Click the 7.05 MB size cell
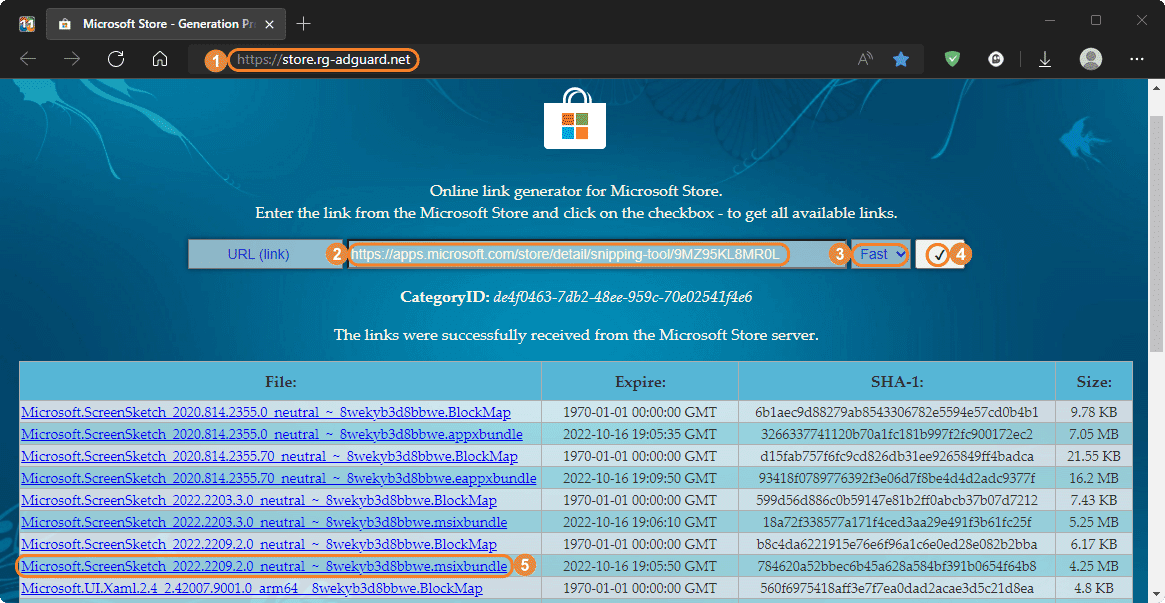 (1094, 434)
